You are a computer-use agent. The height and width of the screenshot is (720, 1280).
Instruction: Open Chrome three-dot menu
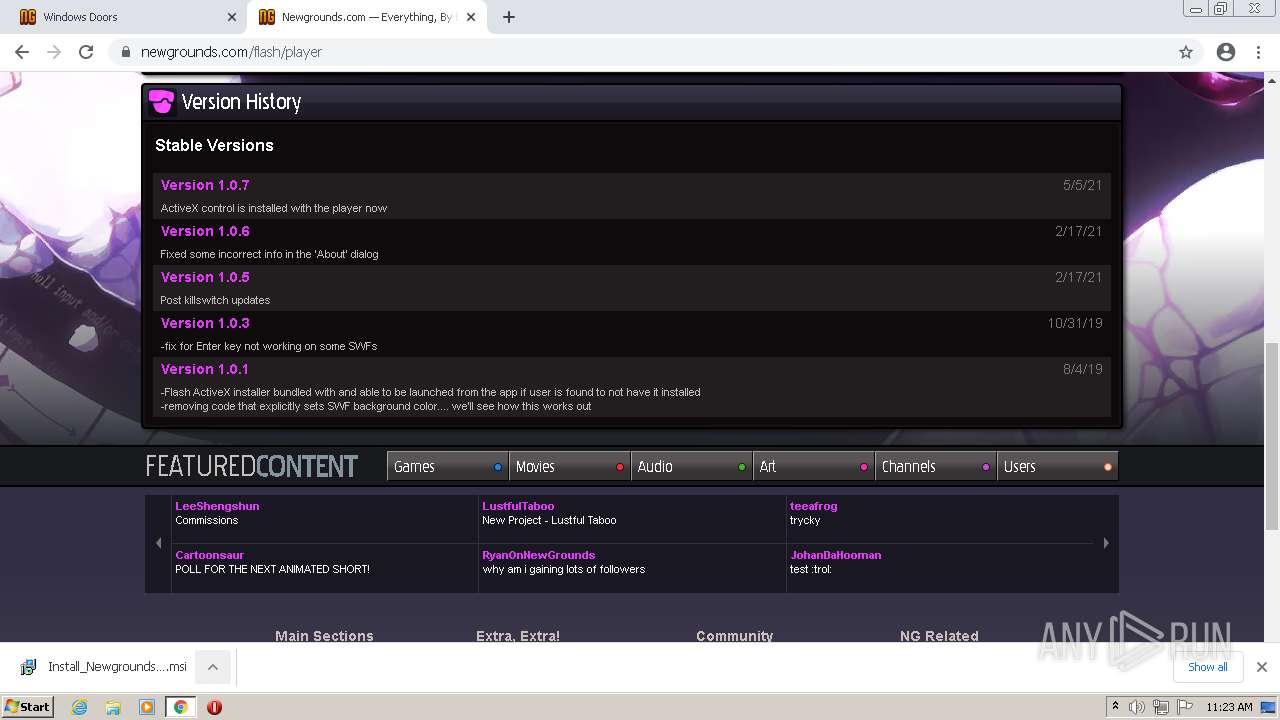point(1259,52)
